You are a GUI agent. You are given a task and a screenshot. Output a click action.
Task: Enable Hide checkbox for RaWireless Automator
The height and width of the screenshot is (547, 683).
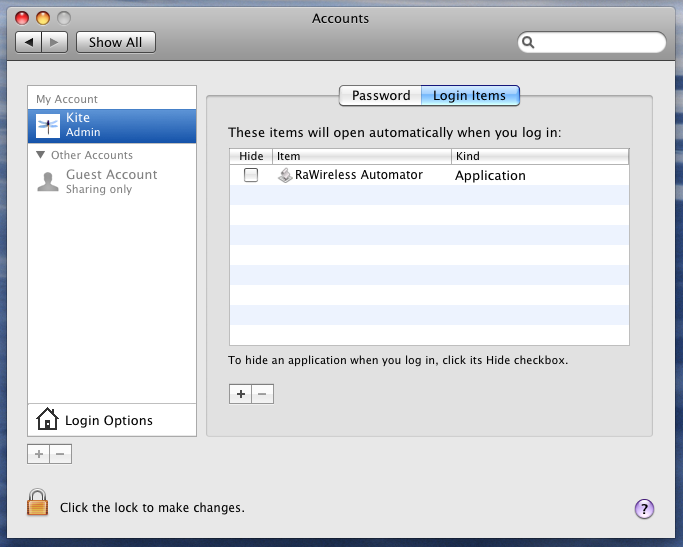click(251, 175)
